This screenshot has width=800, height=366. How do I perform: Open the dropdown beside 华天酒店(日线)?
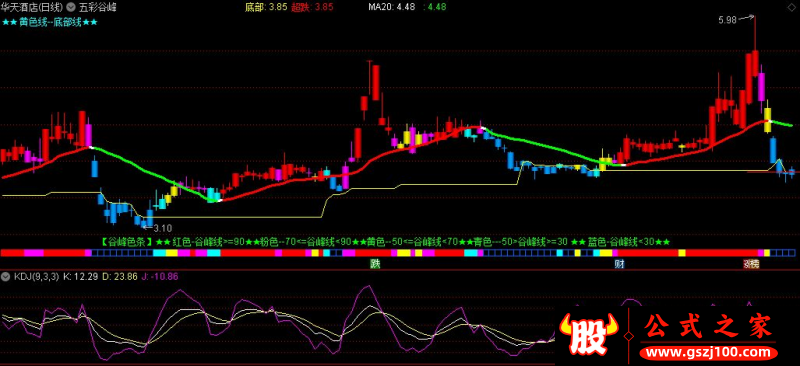pos(70,8)
